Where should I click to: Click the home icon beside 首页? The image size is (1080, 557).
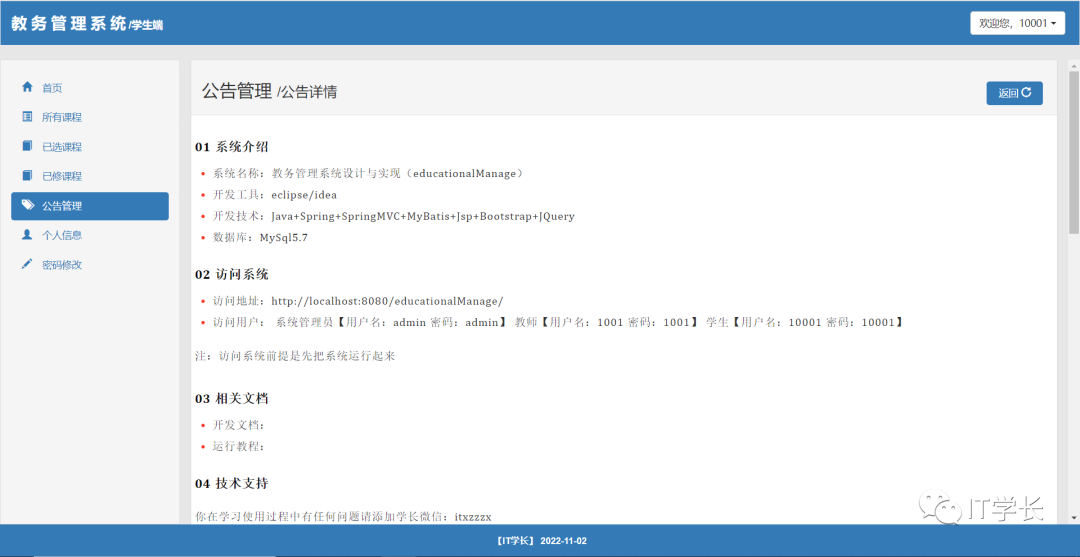click(28, 87)
